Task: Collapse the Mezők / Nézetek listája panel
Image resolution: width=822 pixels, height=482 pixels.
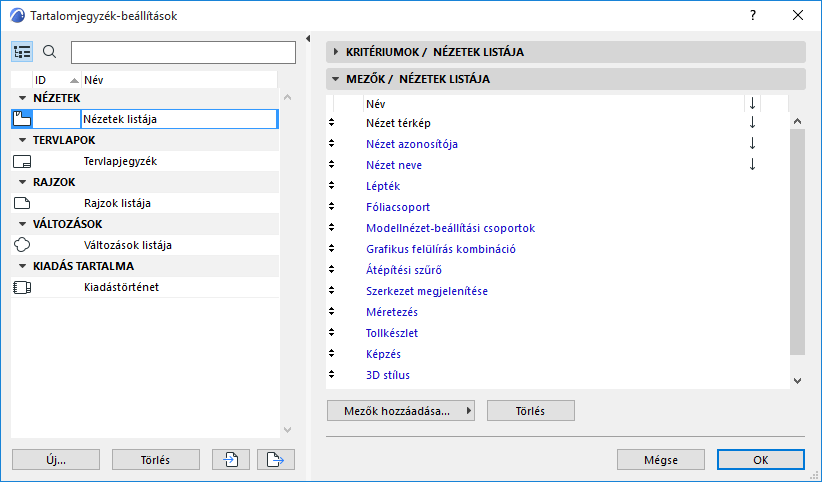Action: 335,78
